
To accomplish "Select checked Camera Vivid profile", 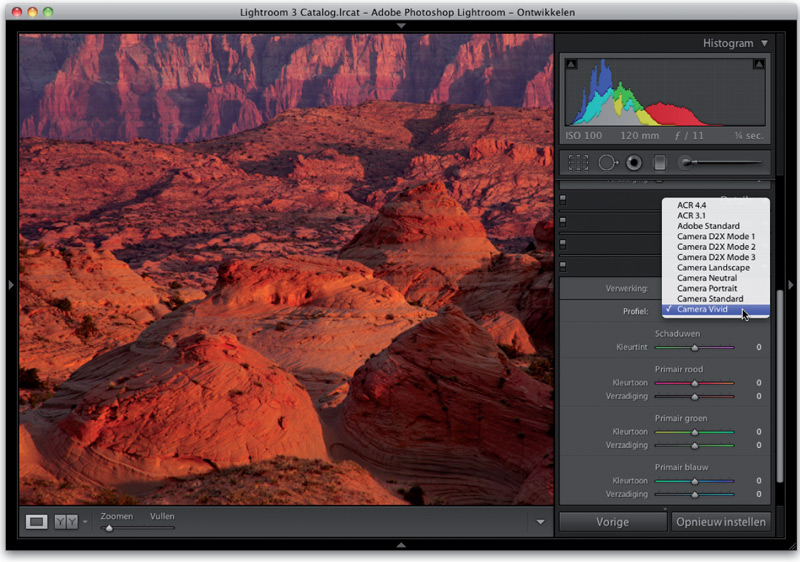I will (716, 310).
